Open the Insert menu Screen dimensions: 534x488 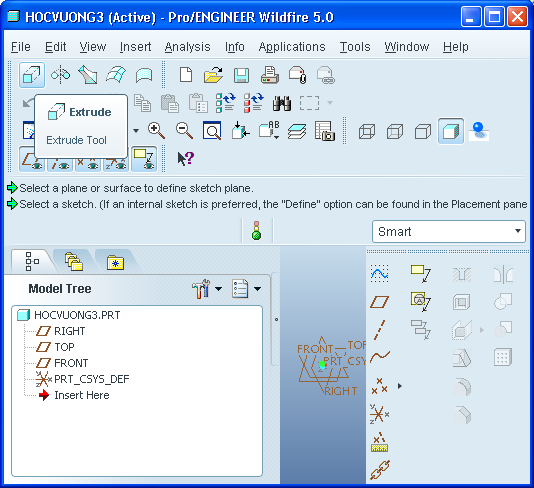pyautogui.click(x=136, y=47)
